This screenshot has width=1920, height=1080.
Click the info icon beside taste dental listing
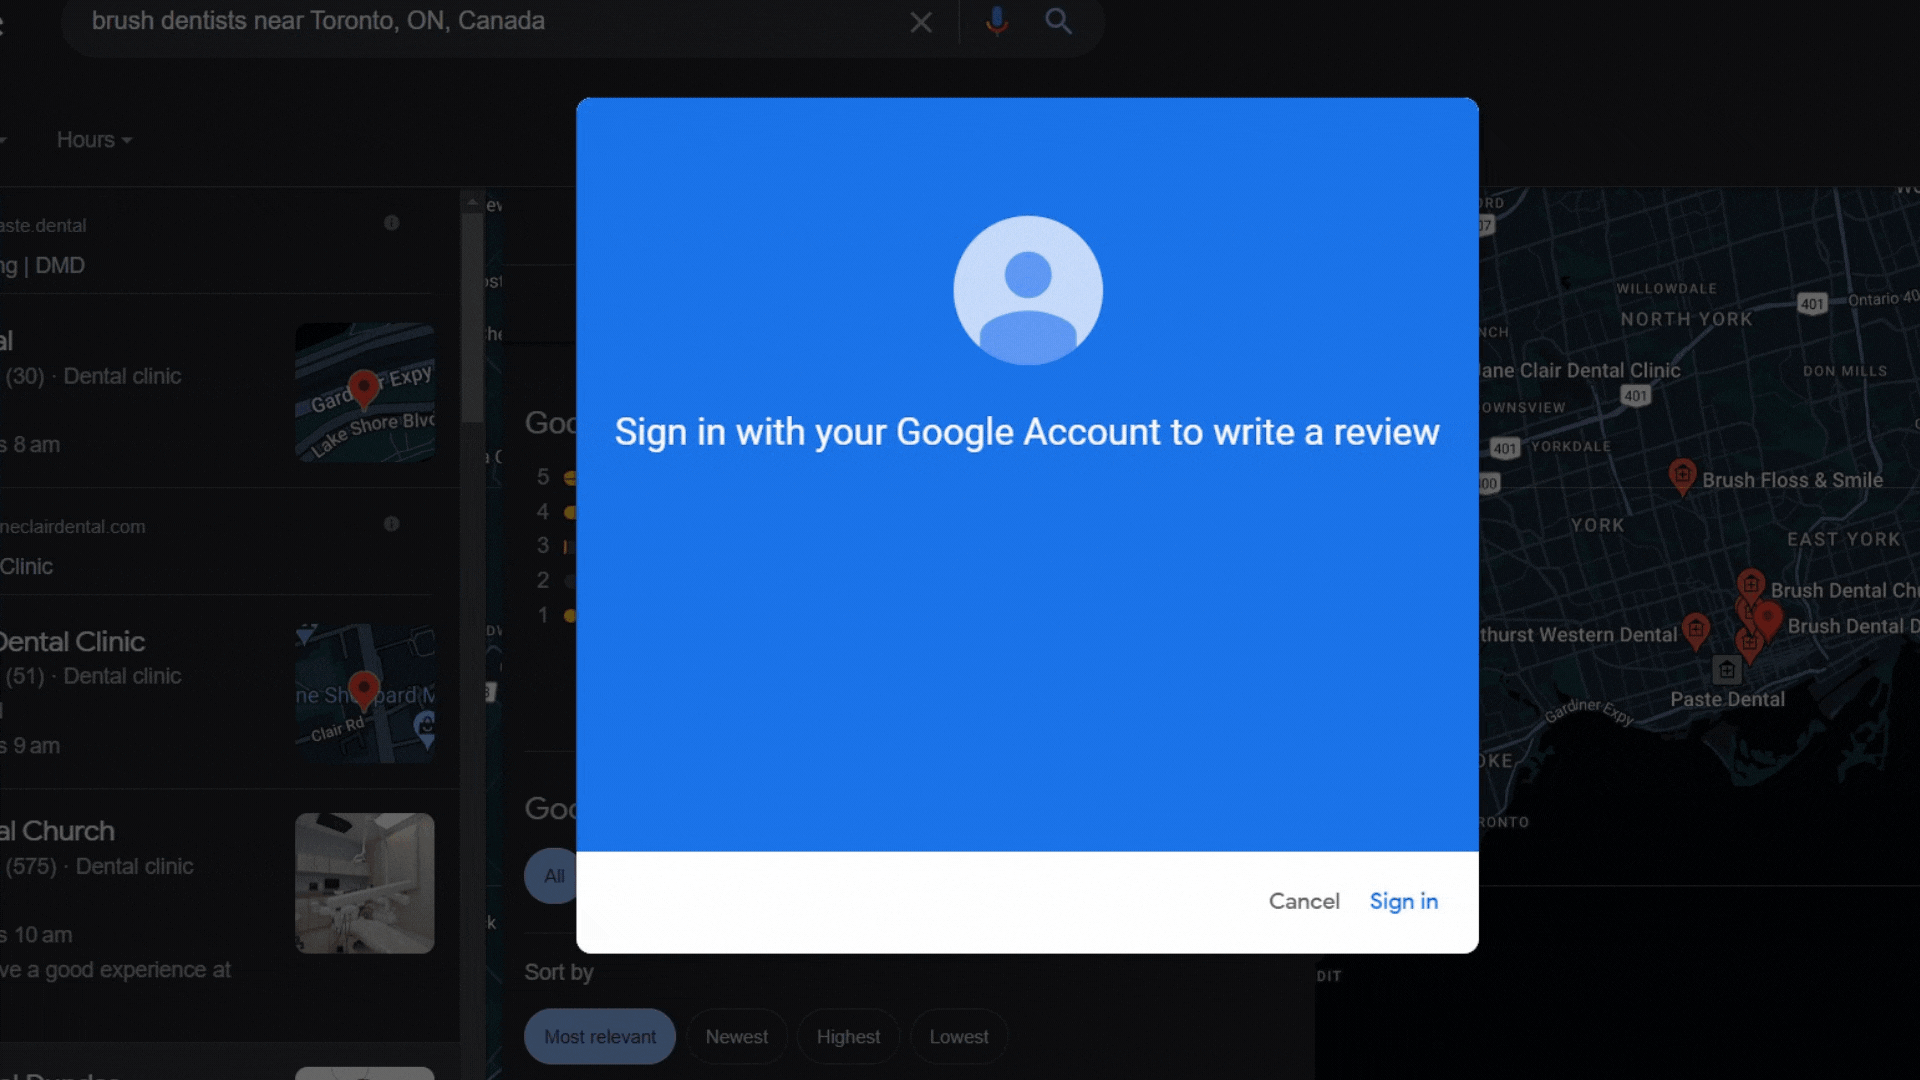click(392, 224)
